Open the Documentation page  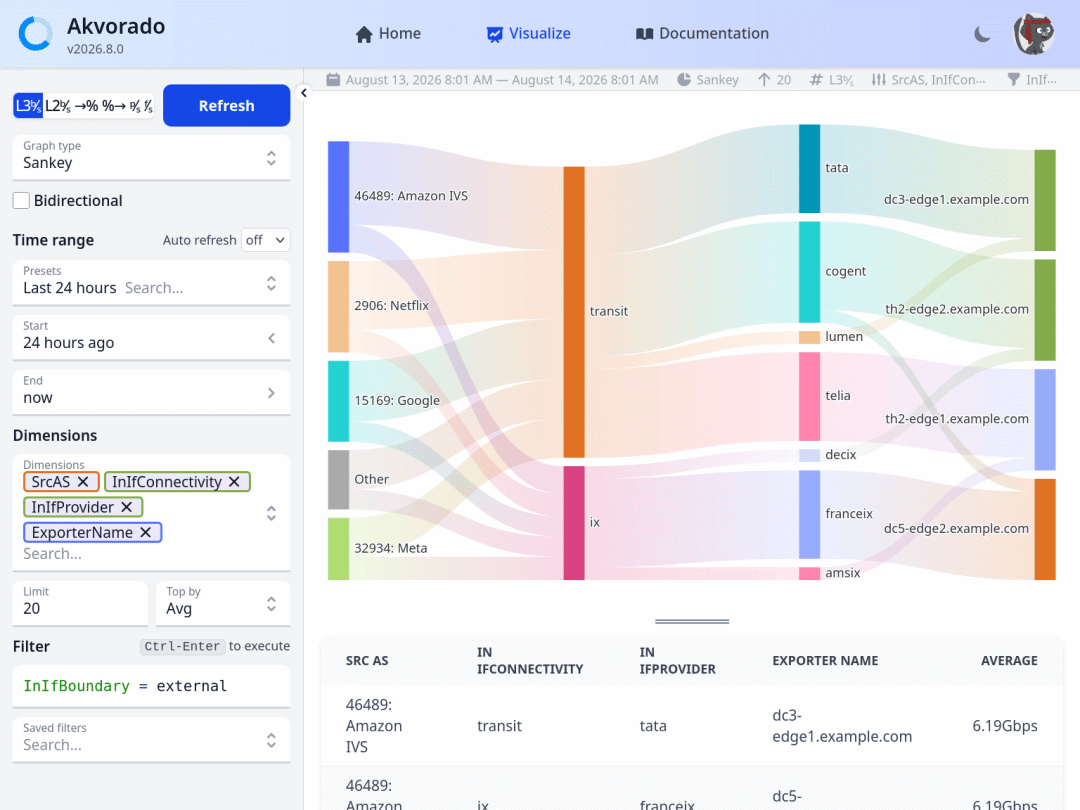click(x=702, y=34)
